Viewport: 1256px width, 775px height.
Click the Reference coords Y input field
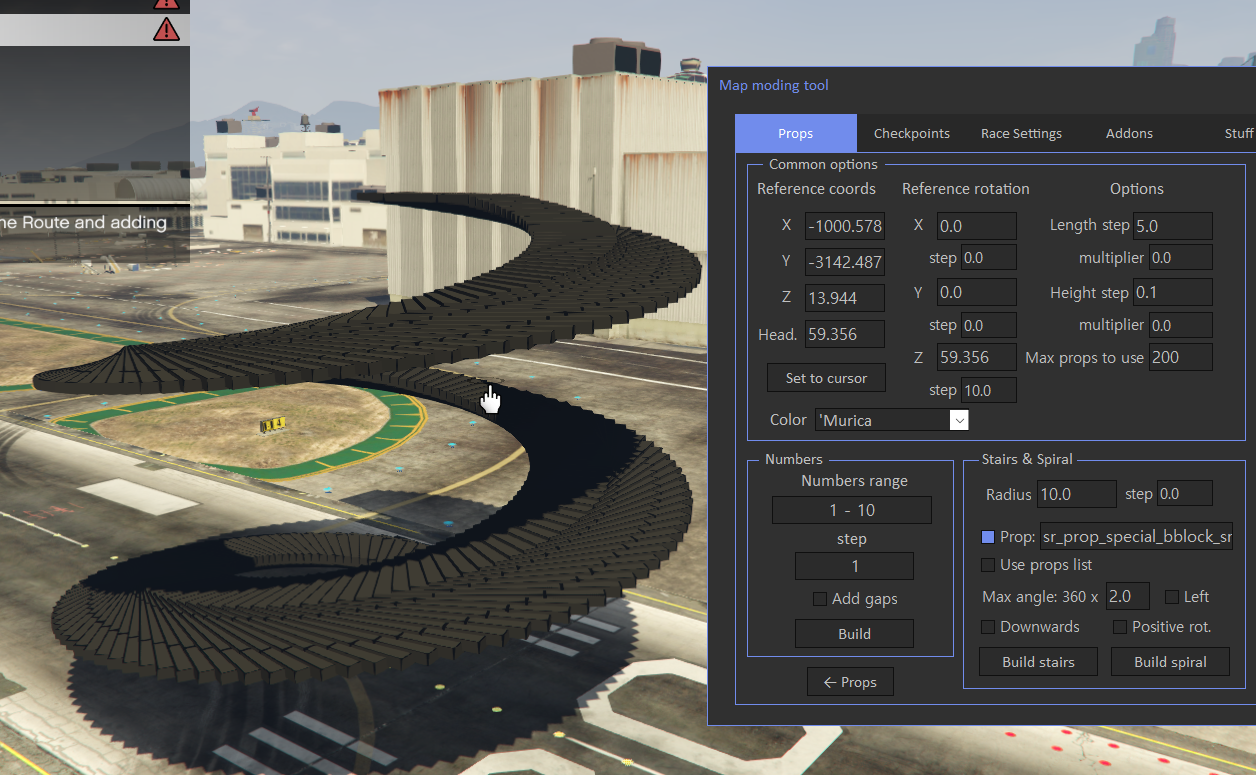pyautogui.click(x=845, y=262)
